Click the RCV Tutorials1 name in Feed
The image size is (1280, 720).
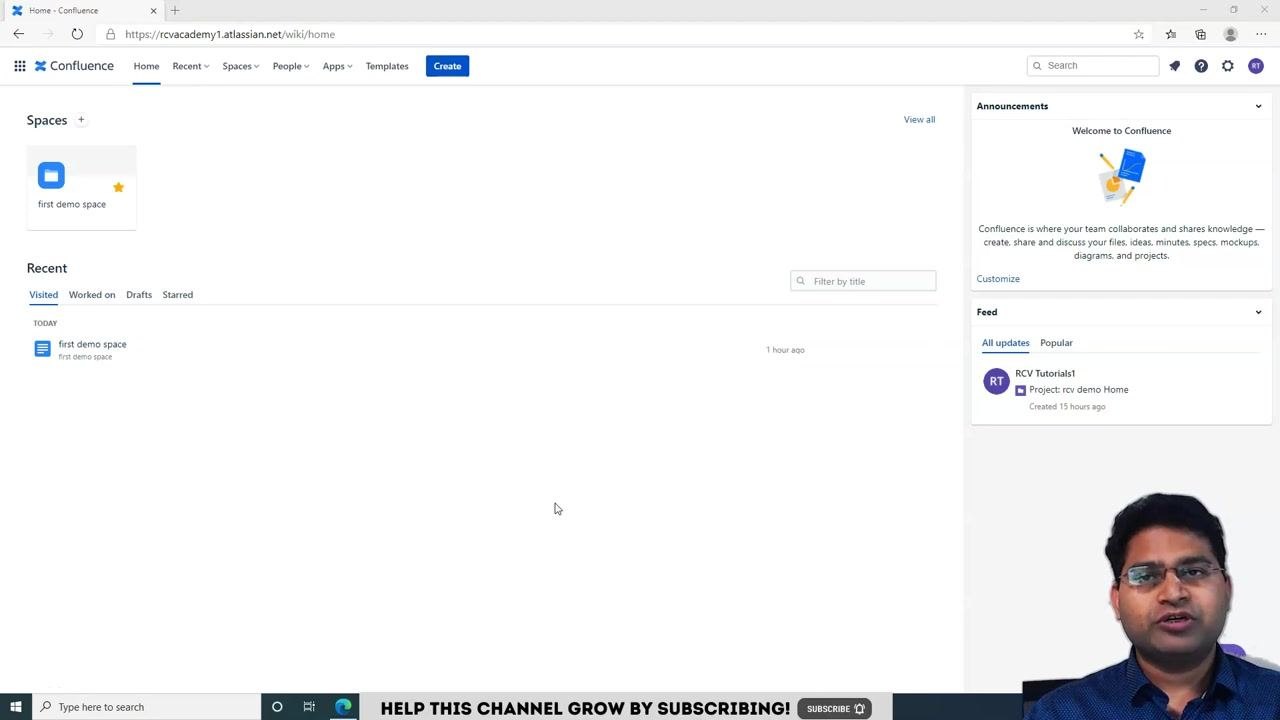1045,373
